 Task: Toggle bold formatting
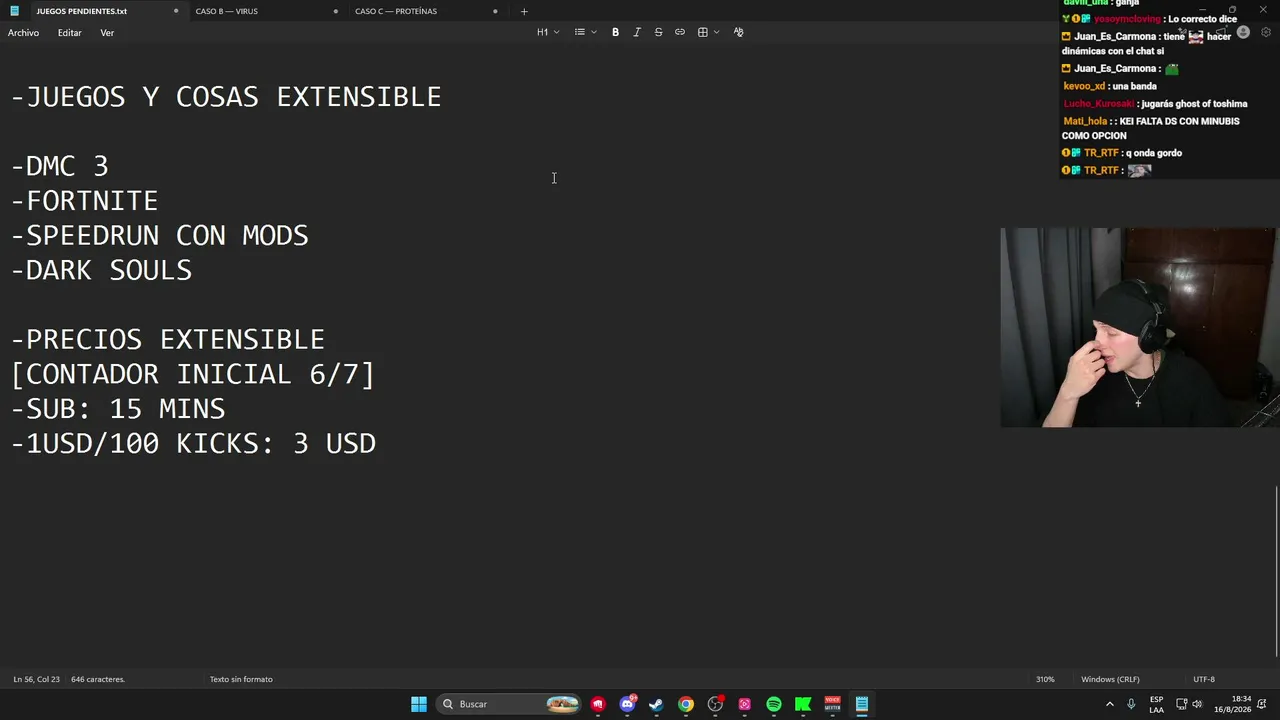tap(615, 32)
